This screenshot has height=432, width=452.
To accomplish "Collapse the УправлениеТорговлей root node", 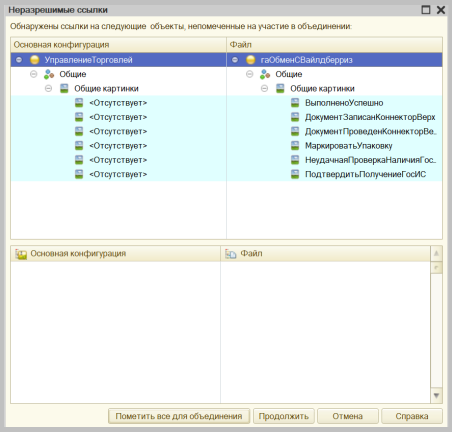I will (x=19, y=60).
